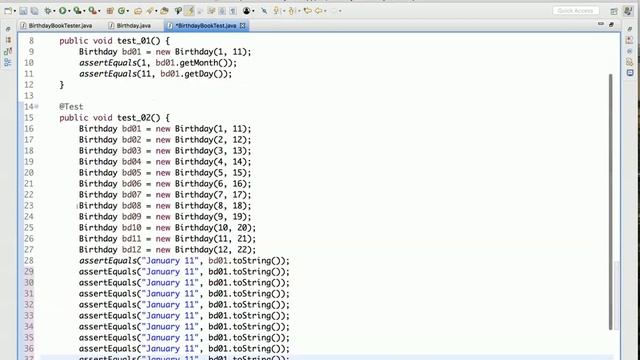The image size is (640, 360).
Task: Click the dark round toolbar icon
Action: (x=246, y=11)
